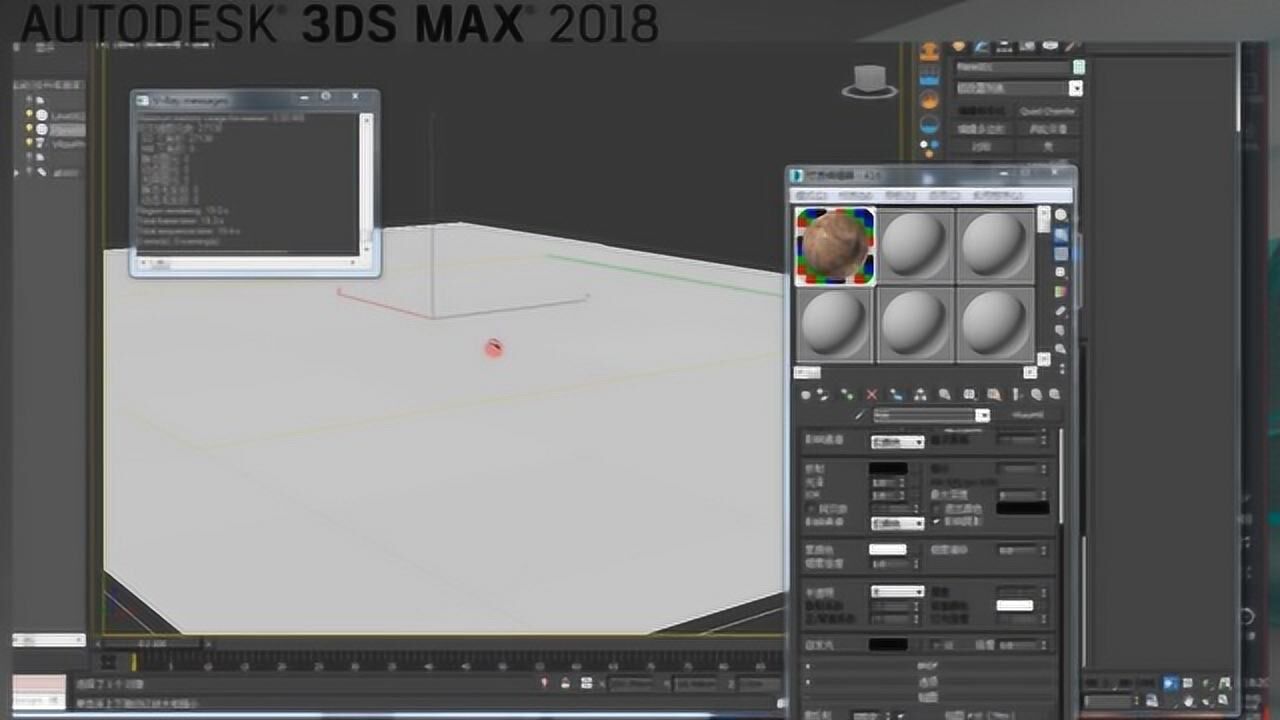Toggle Show Shaded Material in Viewport icon
The image size is (1280, 720).
pyautogui.click(x=993, y=395)
